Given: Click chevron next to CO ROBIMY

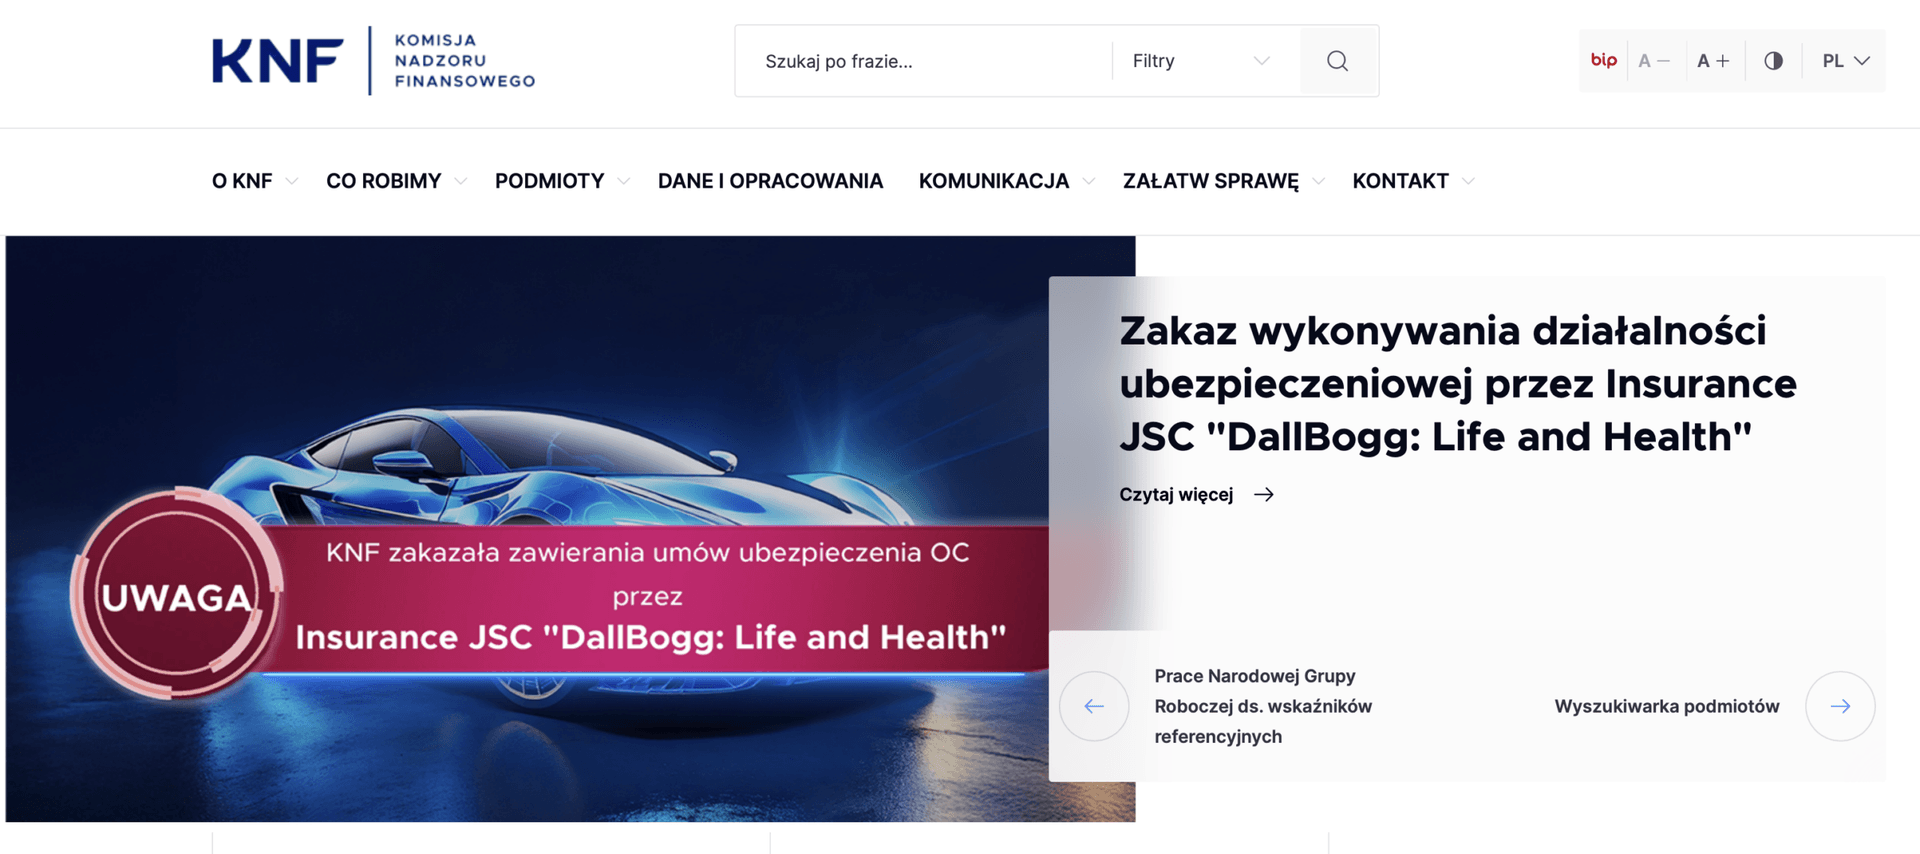Looking at the screenshot, I should coord(461,182).
